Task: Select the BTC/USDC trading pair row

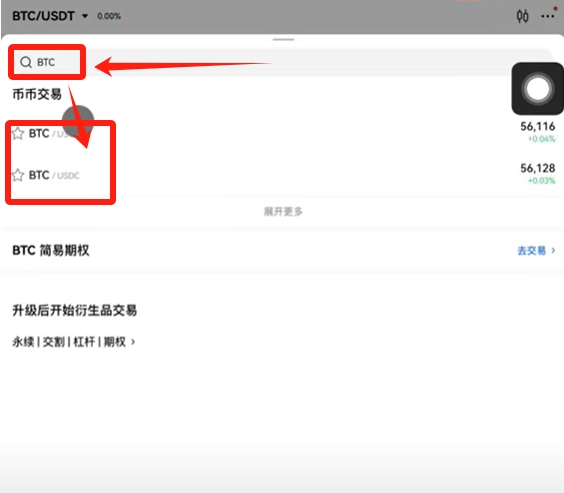Action: click(x=282, y=175)
